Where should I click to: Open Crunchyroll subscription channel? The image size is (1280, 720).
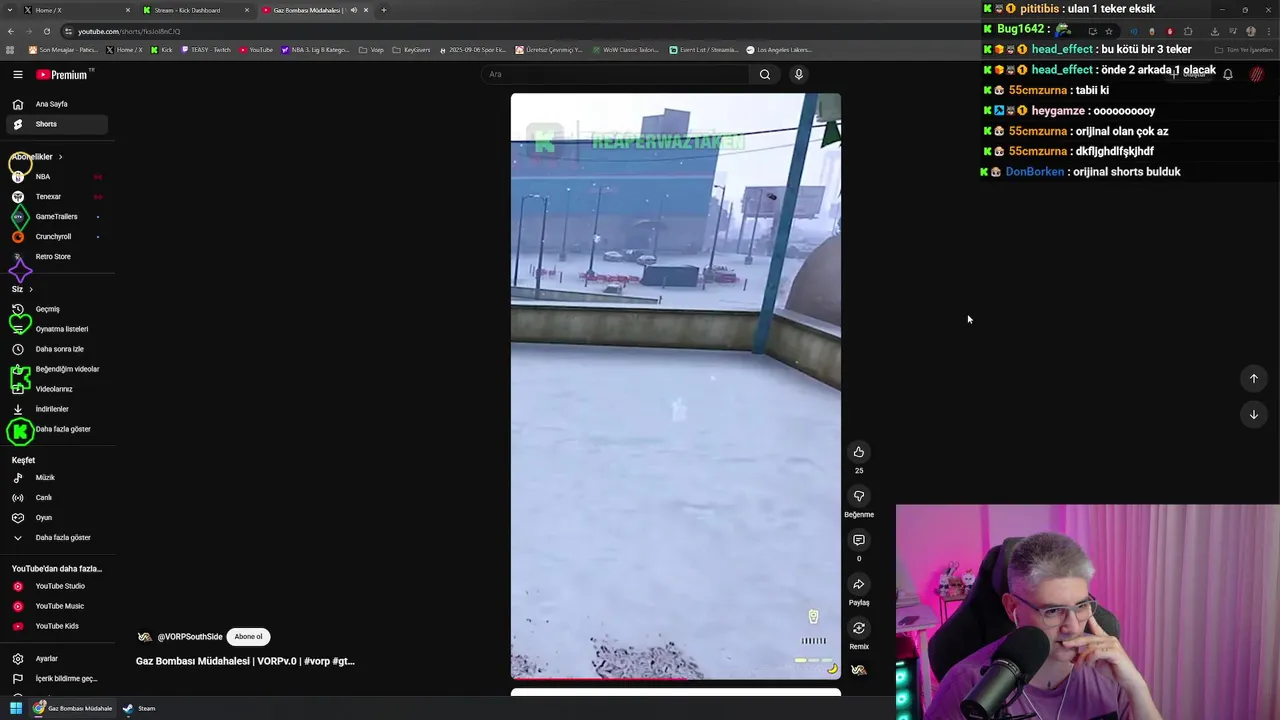56,237
